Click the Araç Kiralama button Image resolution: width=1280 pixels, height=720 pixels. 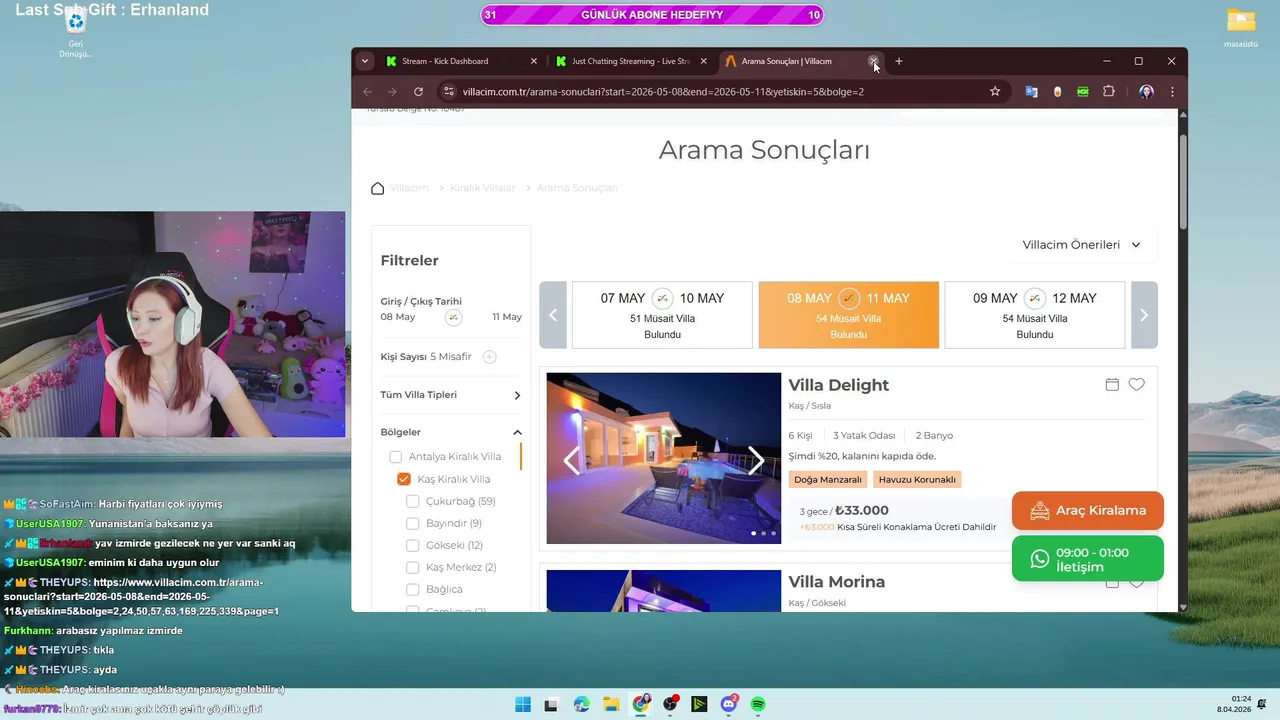coord(1088,510)
